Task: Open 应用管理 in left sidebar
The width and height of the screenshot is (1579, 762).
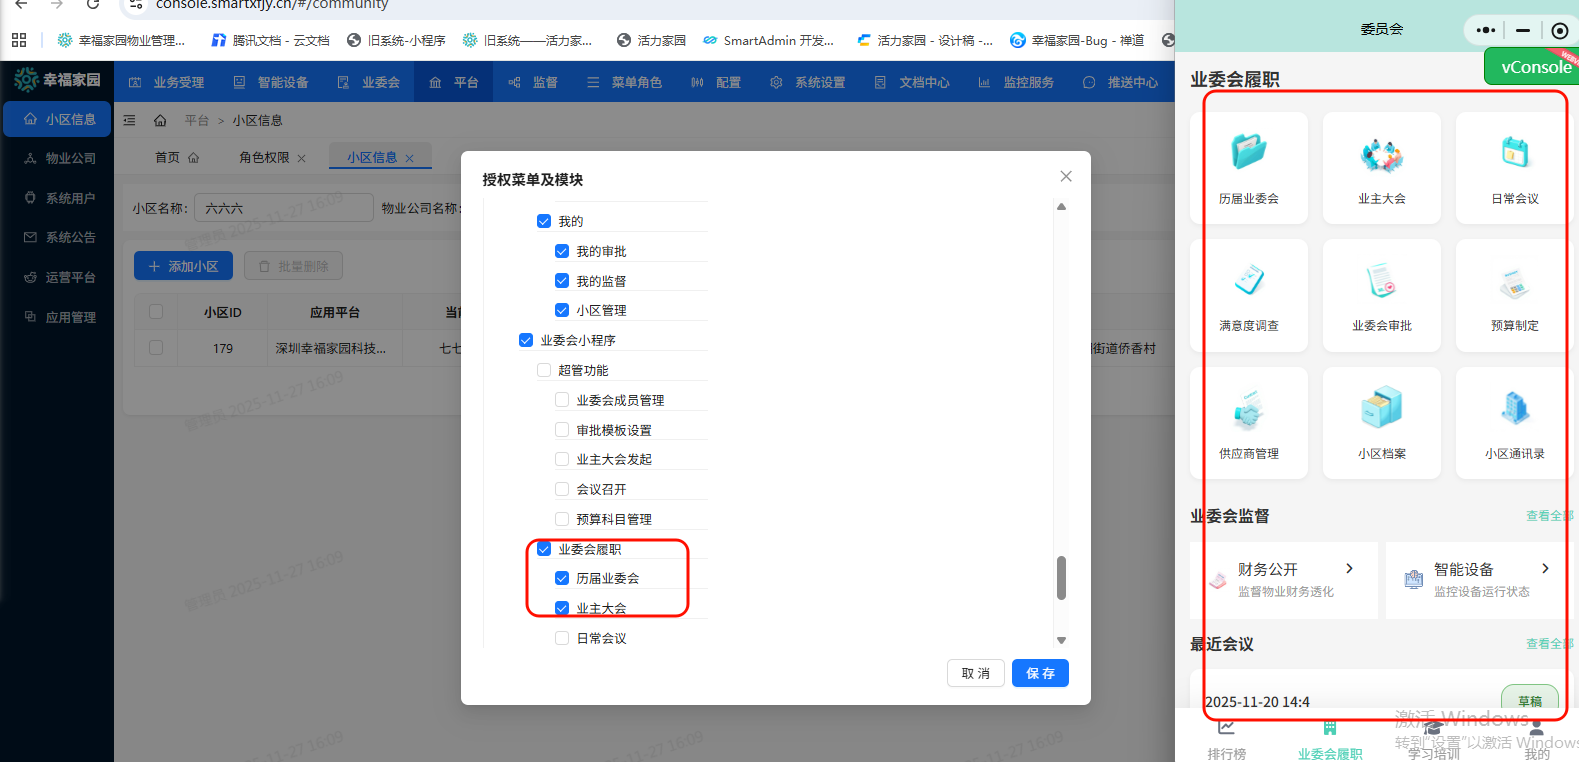Action: click(58, 317)
